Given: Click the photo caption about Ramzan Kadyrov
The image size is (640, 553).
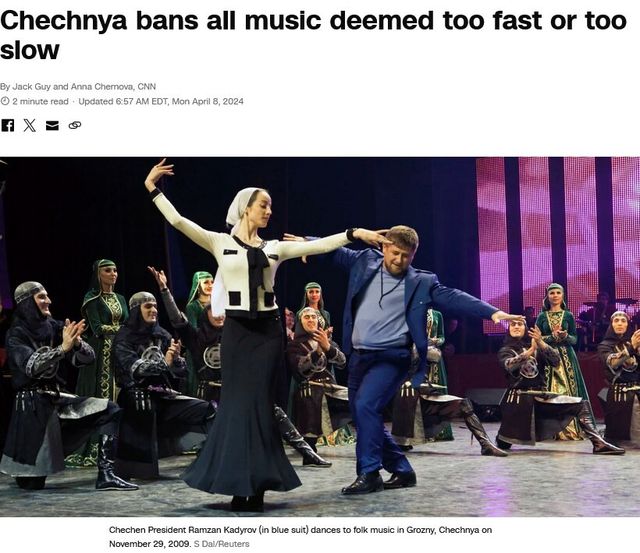Looking at the screenshot, I should click(300, 537).
